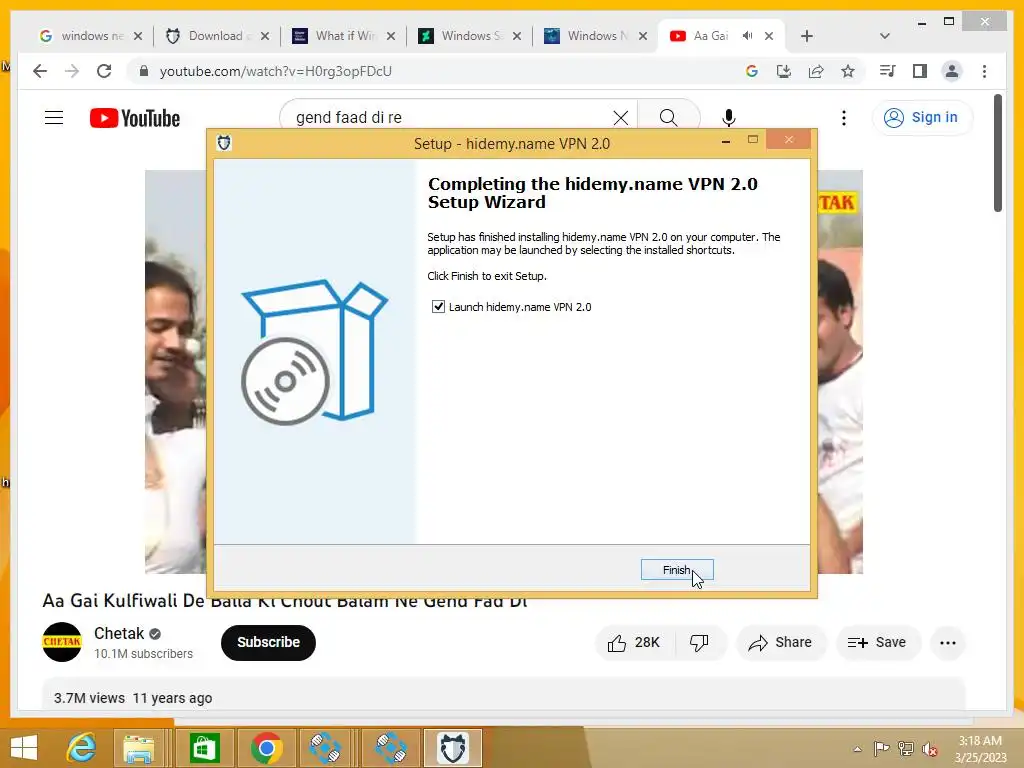
Task: Open File Explorer from taskbar
Action: tap(138, 748)
